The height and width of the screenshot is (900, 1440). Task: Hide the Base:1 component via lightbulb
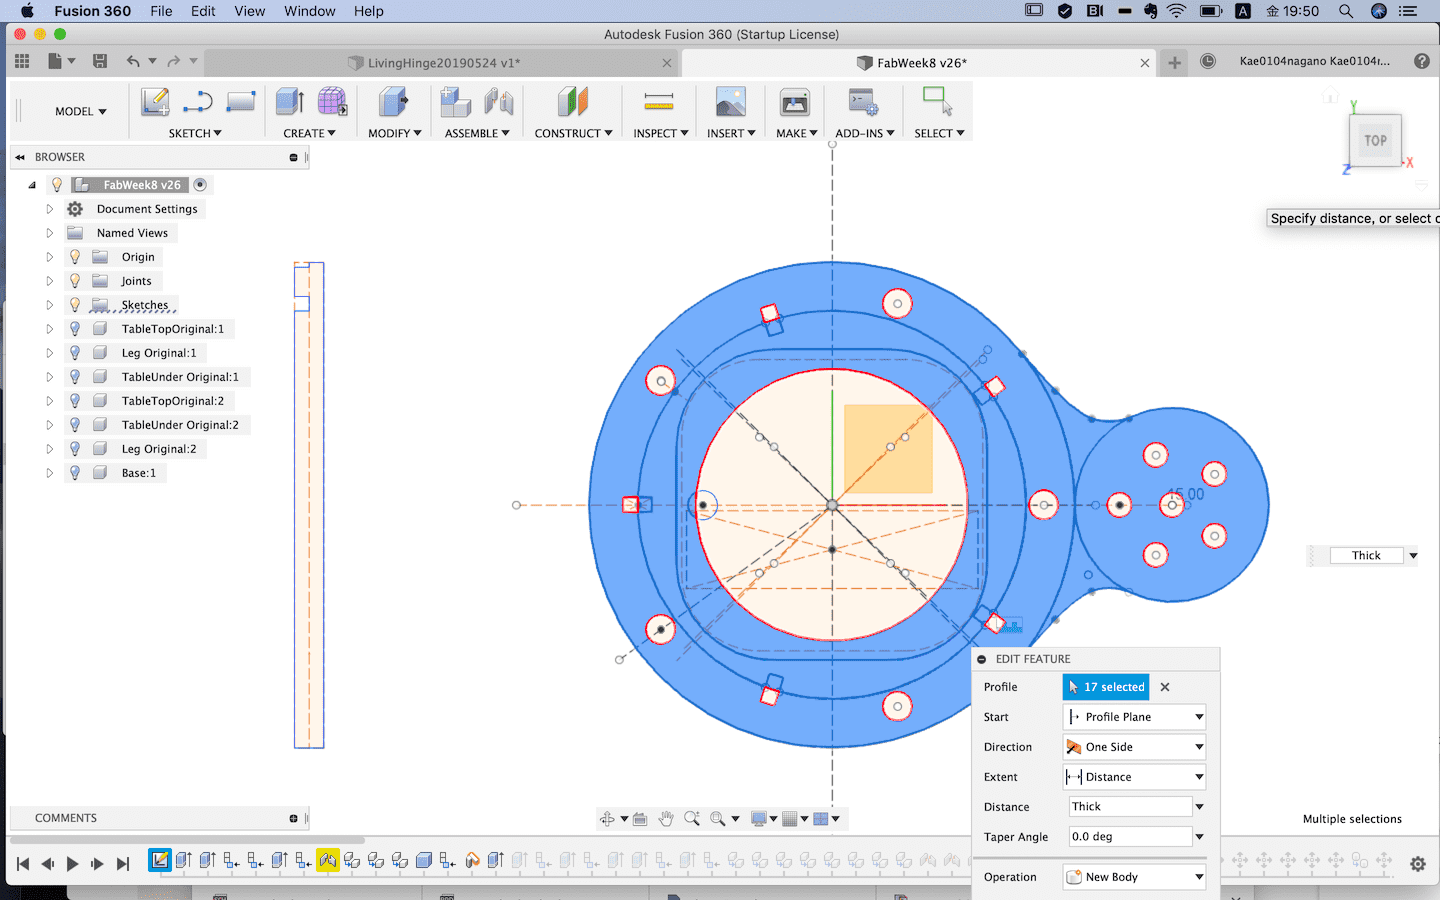pos(75,473)
